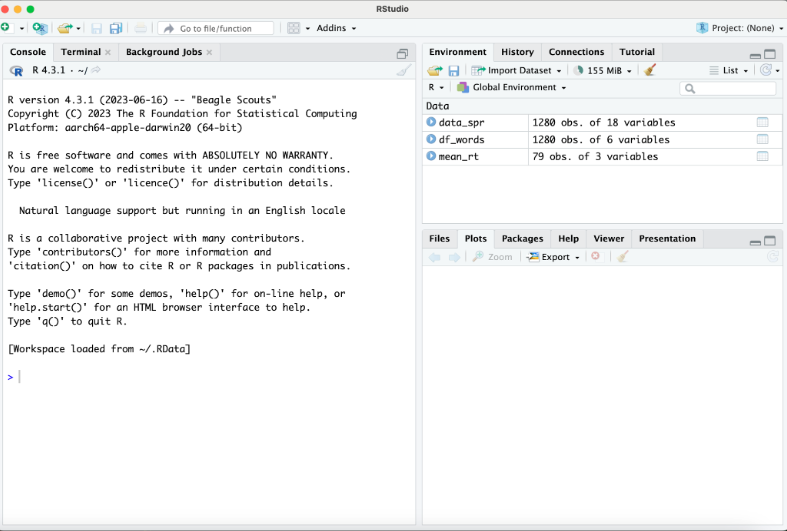Click the console pane maximize icon
The image size is (787, 531).
pyautogui.click(x=402, y=54)
